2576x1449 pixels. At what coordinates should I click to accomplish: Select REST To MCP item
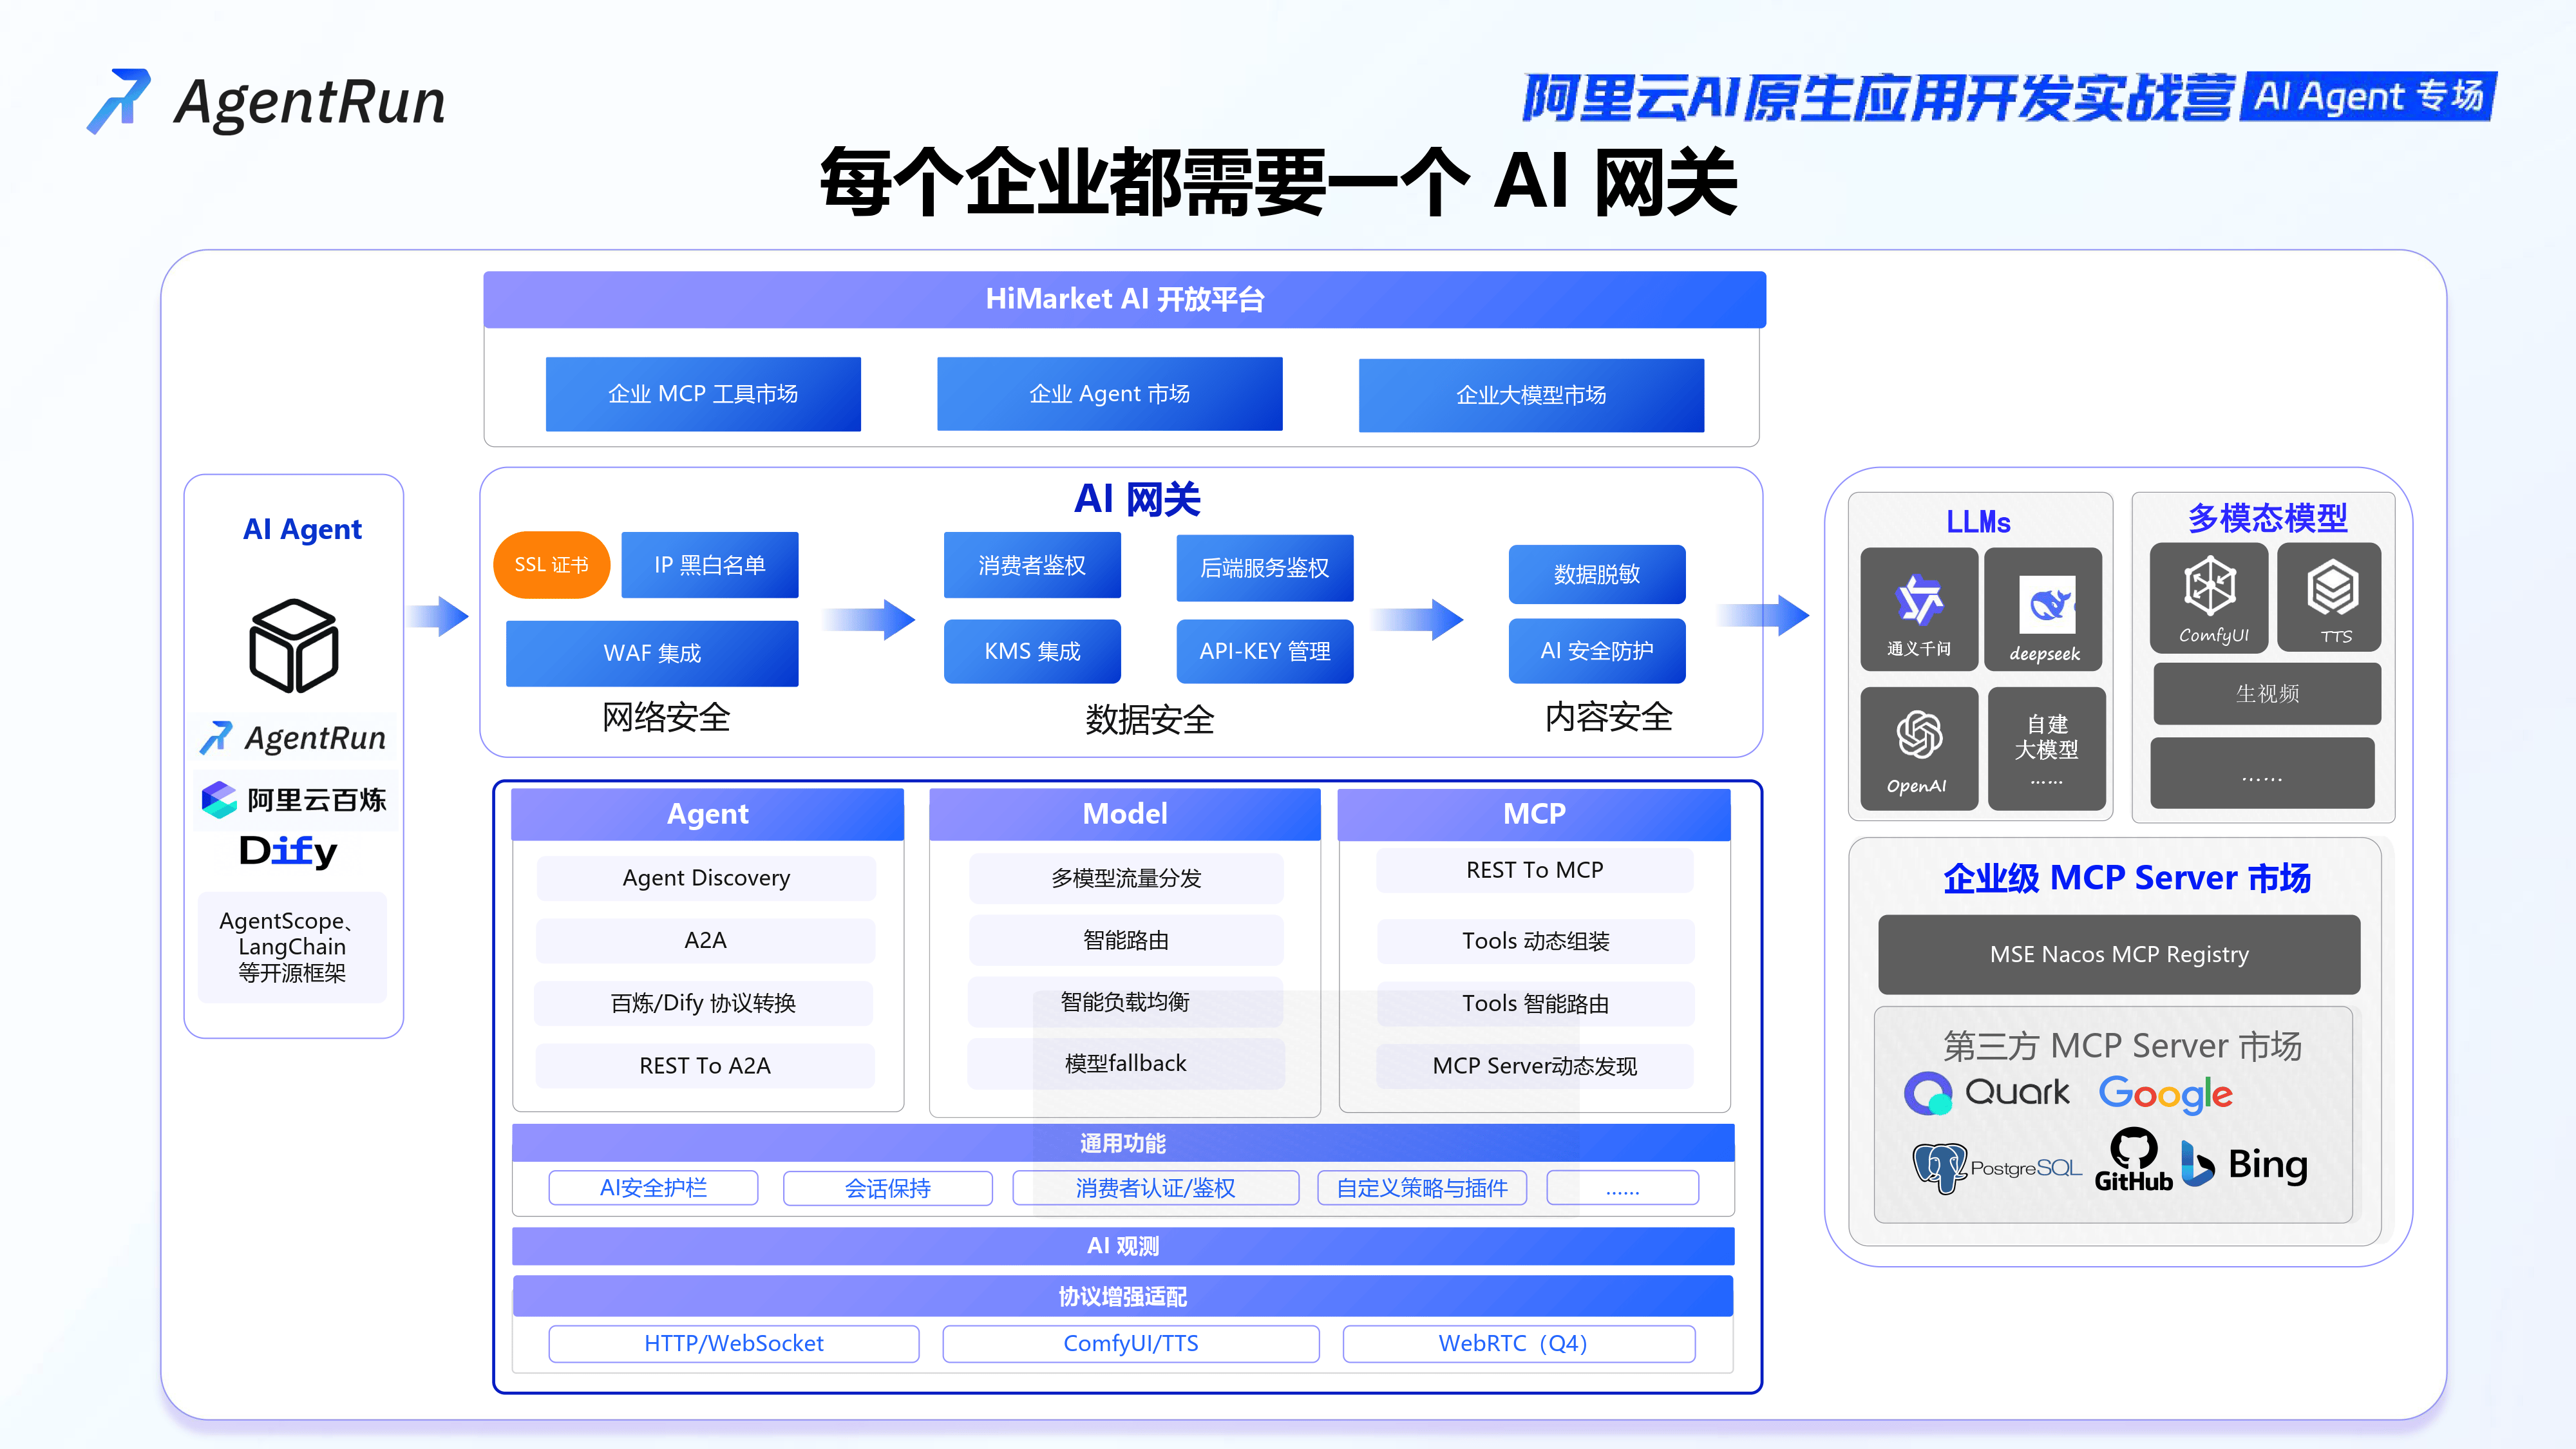[x=1535, y=870]
